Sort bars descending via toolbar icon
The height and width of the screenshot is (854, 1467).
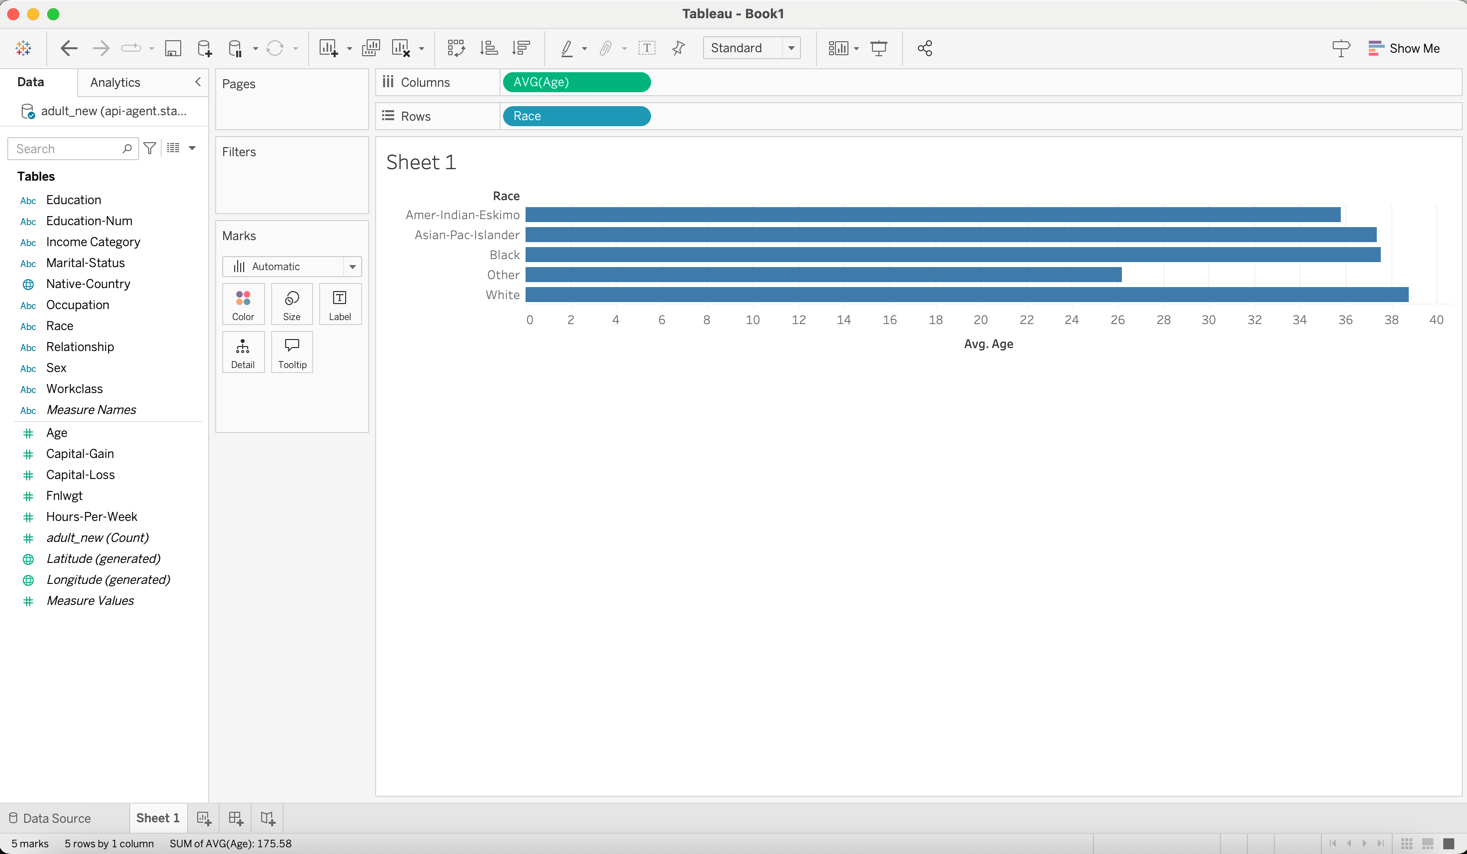pos(521,48)
